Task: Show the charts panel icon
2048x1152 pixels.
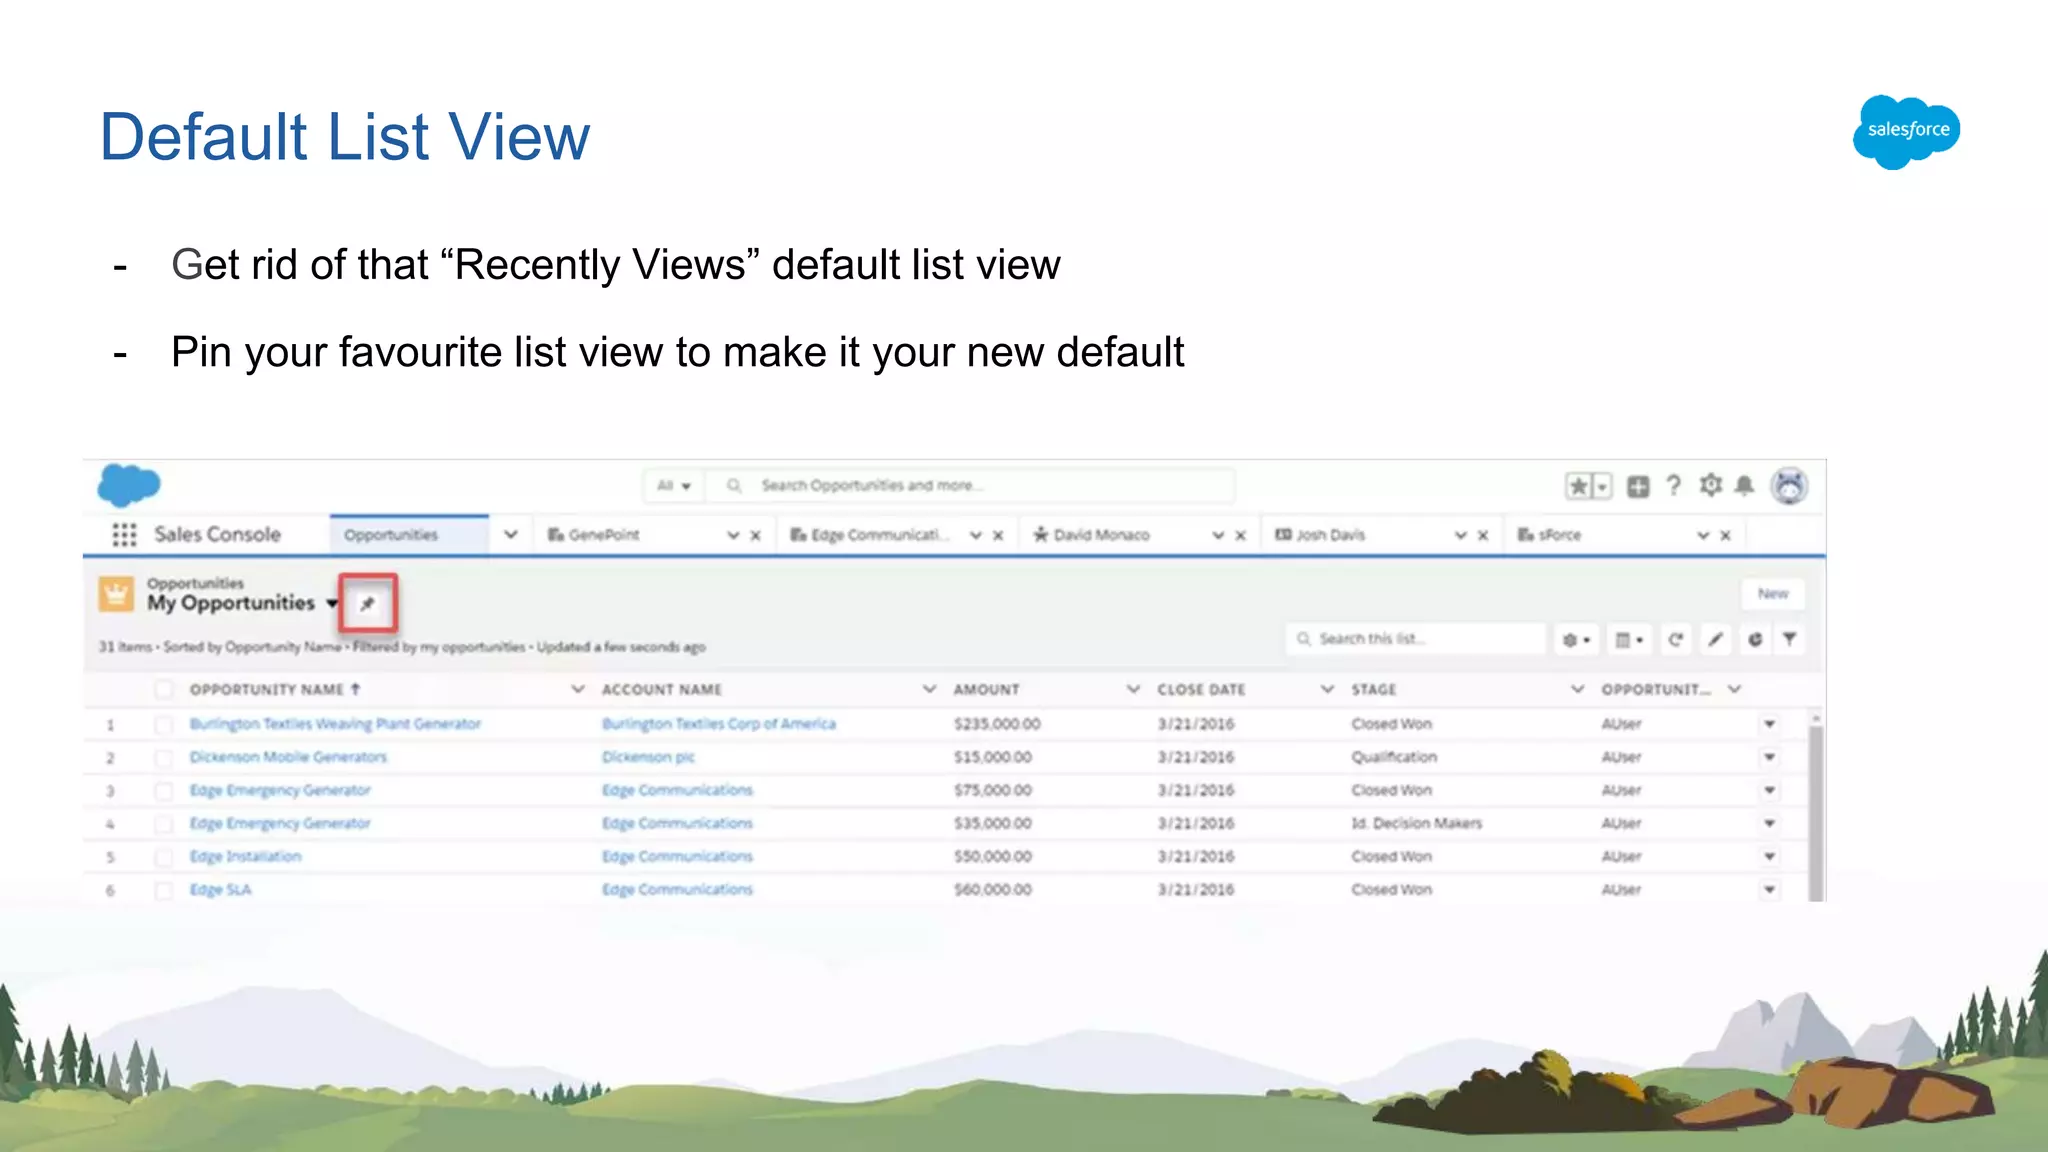Action: click(x=1755, y=639)
